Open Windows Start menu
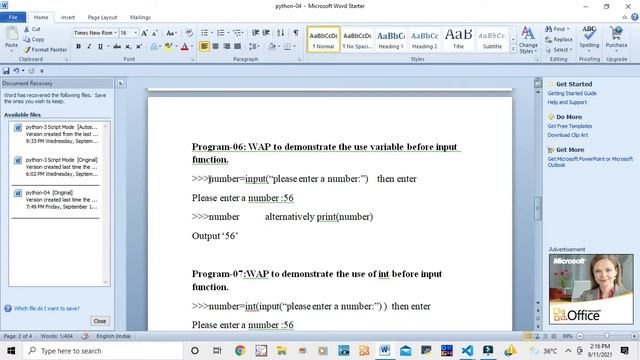The image size is (640, 360). (x=11, y=351)
